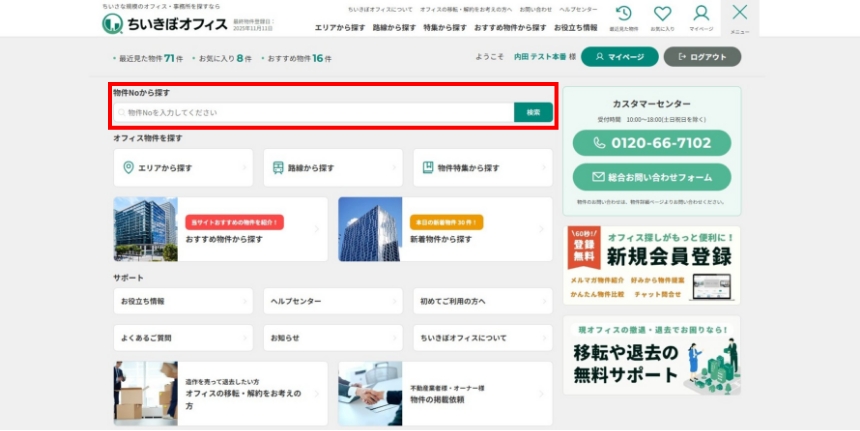Click the train icon for 路線から探す

coord(277,168)
